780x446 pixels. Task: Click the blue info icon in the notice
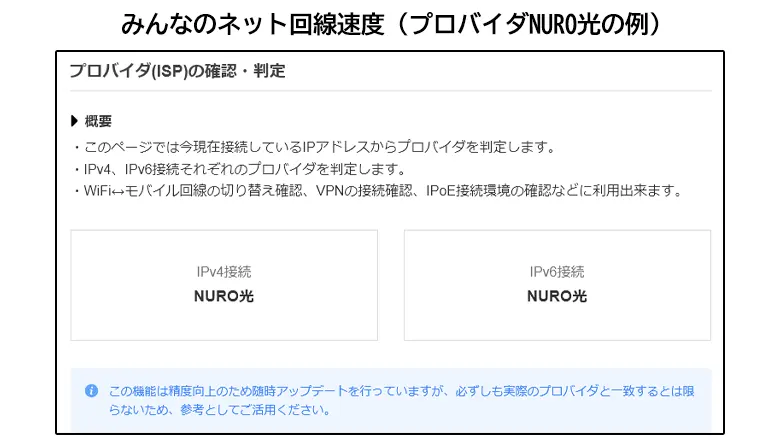(x=92, y=391)
